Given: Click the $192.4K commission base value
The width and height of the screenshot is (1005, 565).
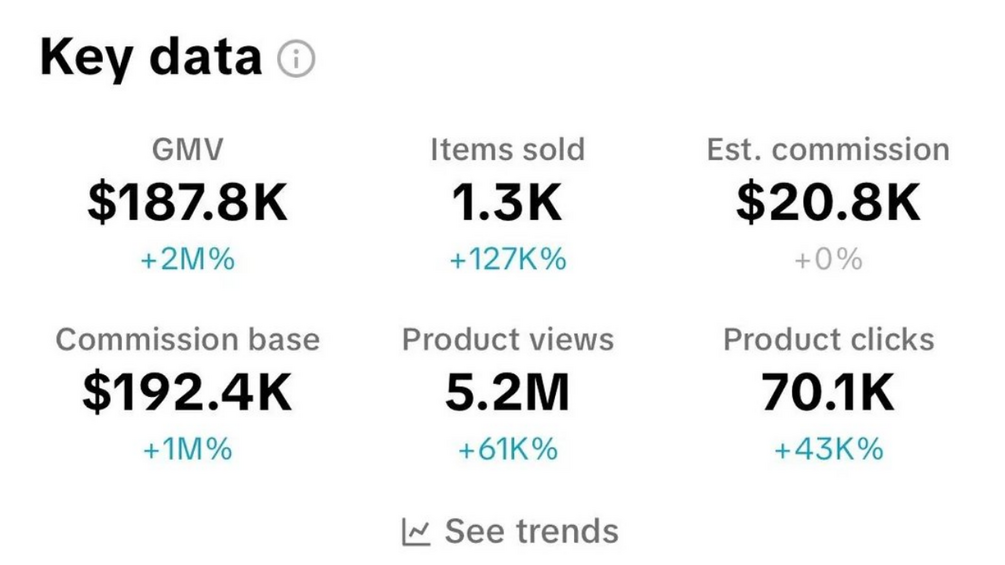Looking at the screenshot, I should [187, 392].
